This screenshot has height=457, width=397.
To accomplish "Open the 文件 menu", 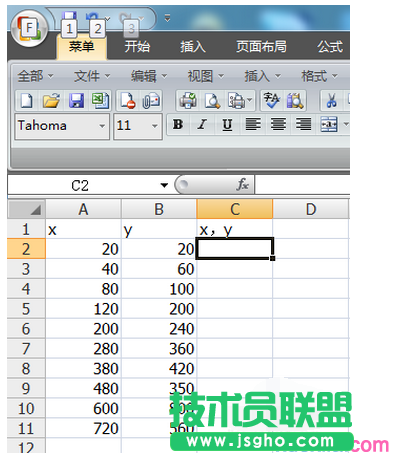I will (x=92, y=76).
